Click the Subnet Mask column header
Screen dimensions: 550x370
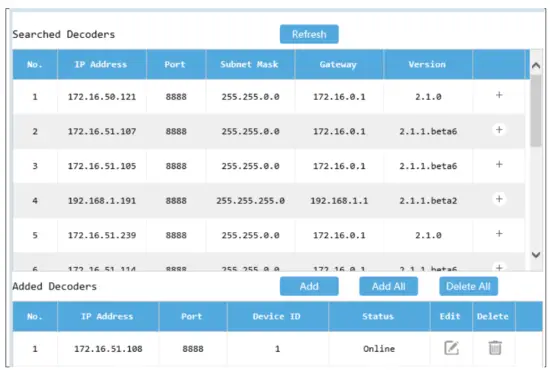250,65
